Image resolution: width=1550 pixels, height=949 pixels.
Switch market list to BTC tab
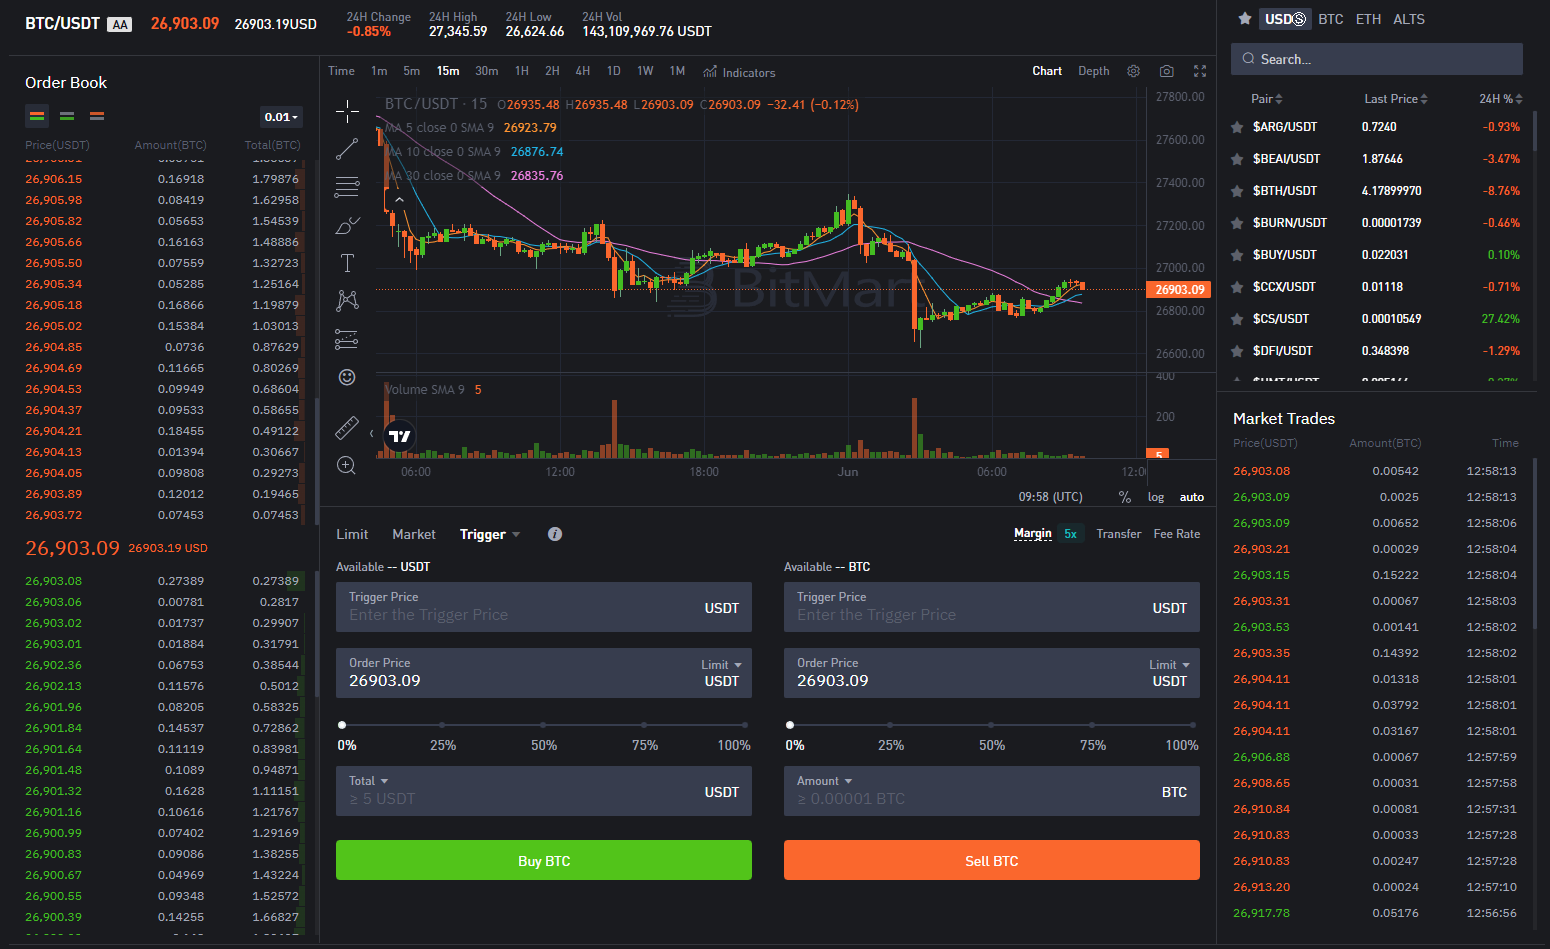click(1331, 19)
